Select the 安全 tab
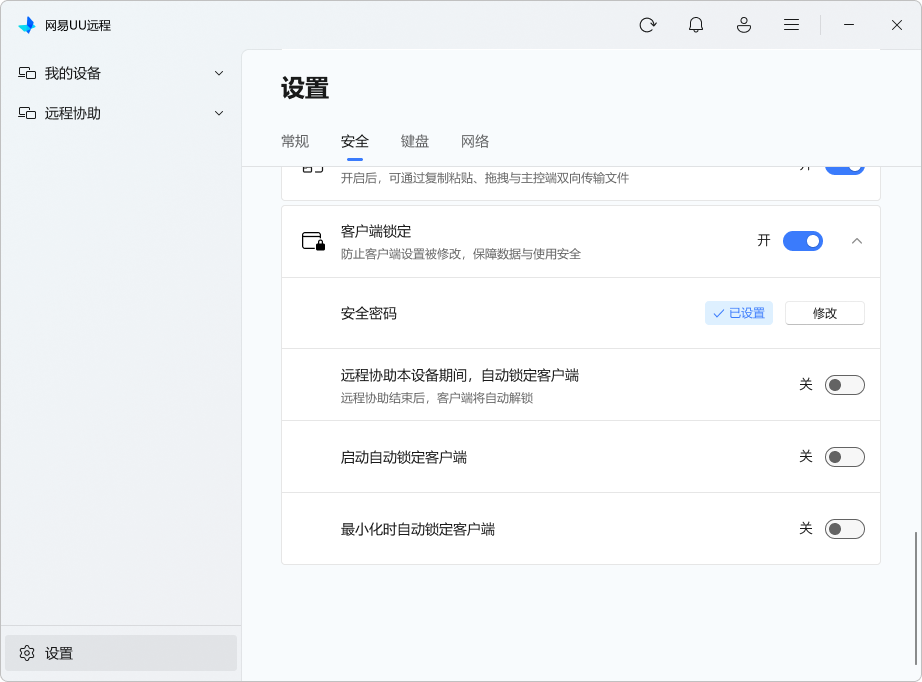The height and width of the screenshot is (682, 922). click(x=355, y=141)
